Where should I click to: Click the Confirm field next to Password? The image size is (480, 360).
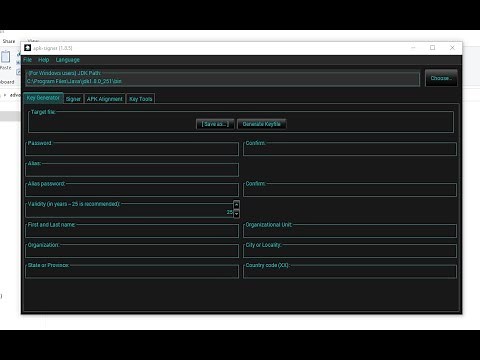click(350, 150)
